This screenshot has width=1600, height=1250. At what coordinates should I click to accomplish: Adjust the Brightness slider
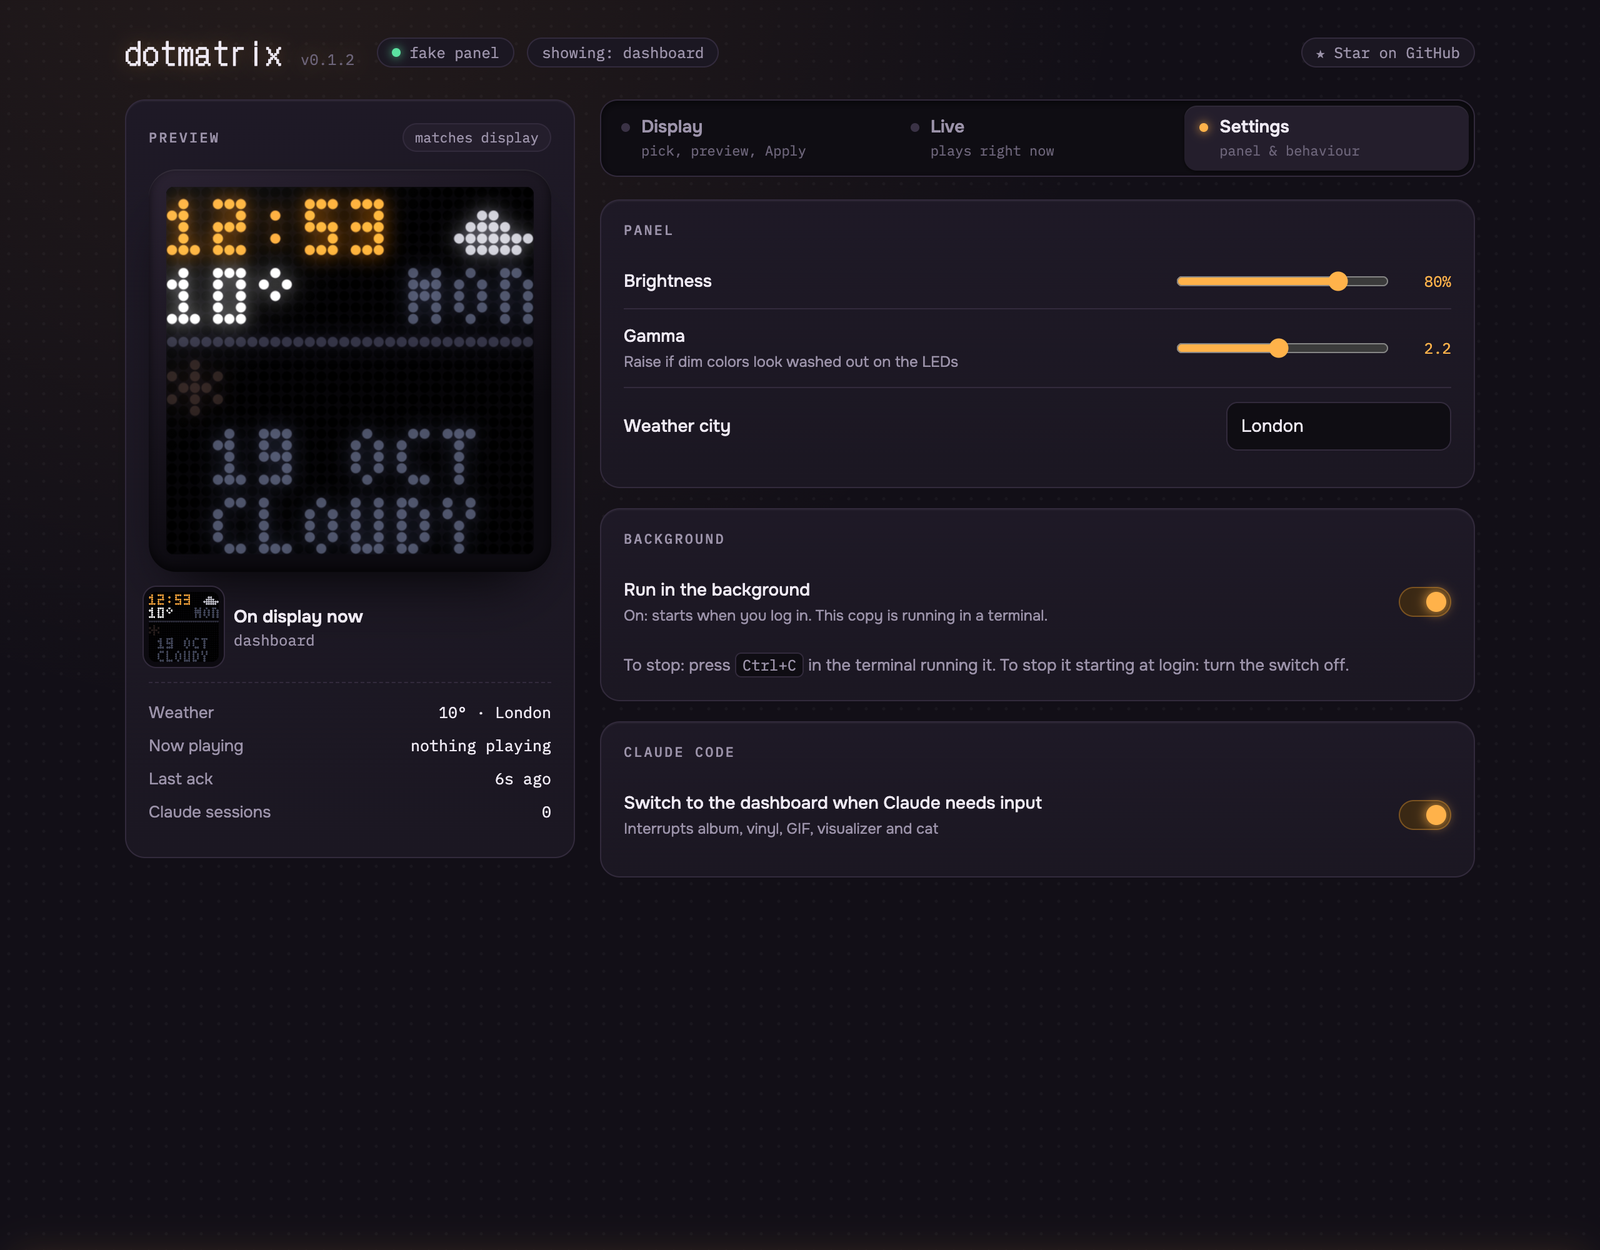[1282, 282]
